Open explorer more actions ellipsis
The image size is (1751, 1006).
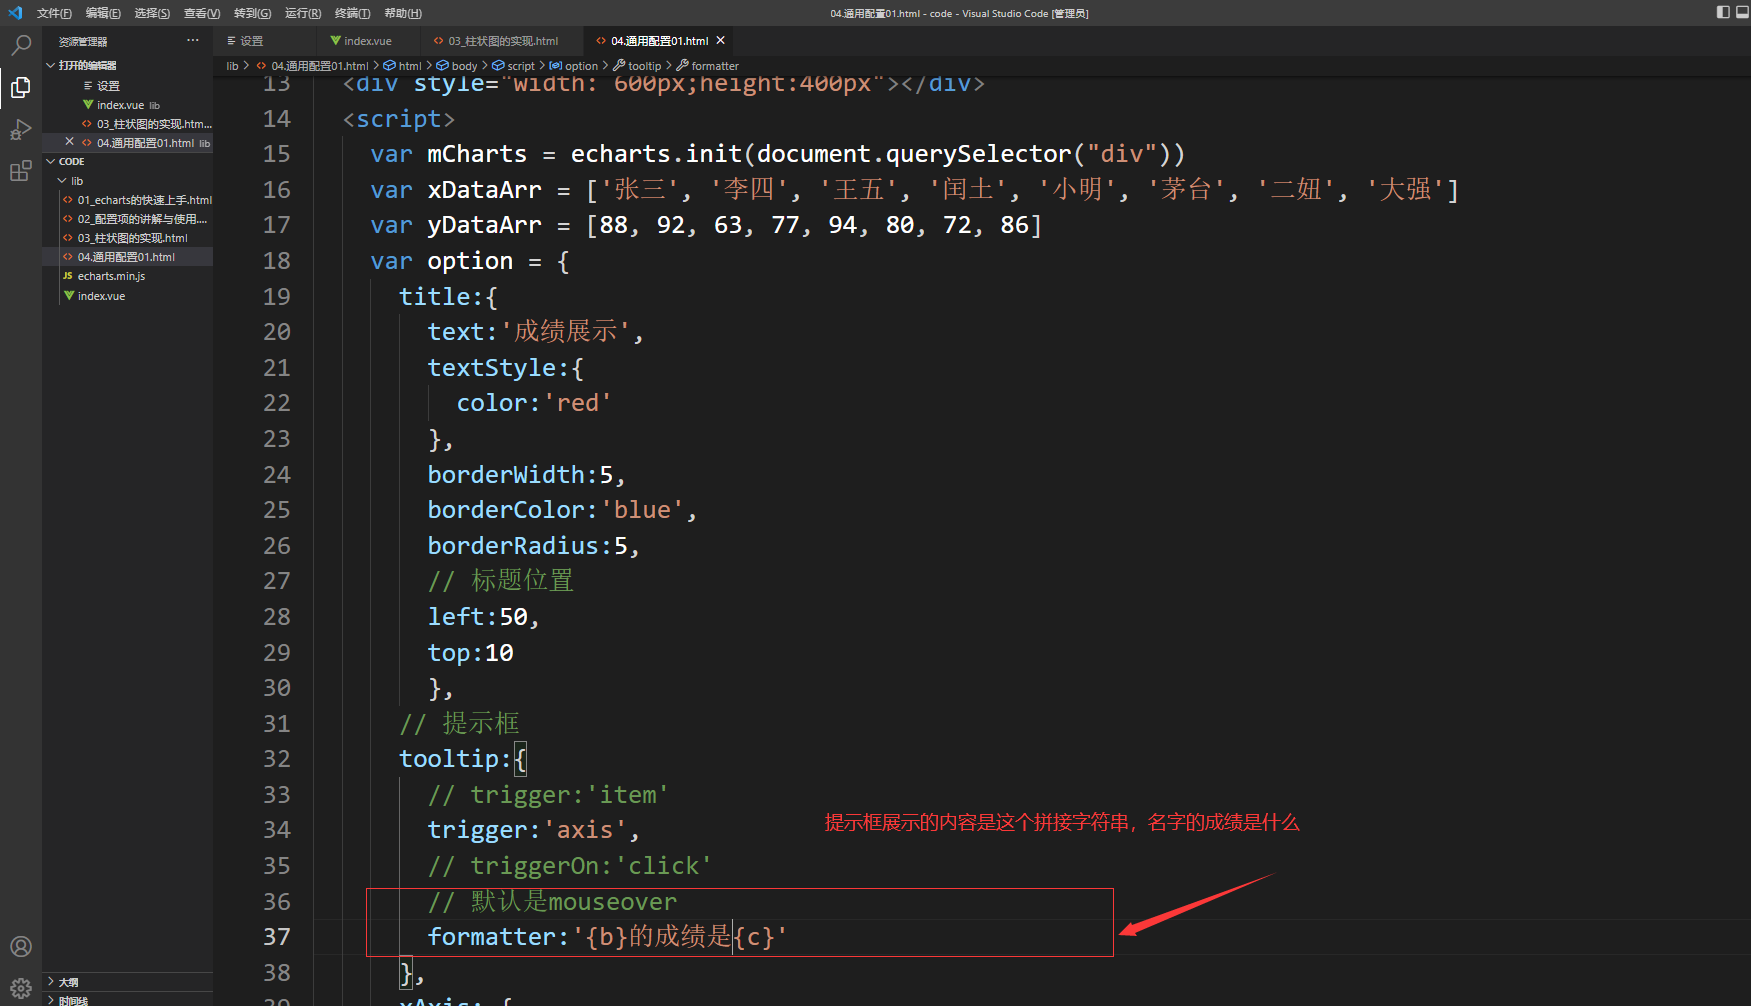tap(193, 41)
